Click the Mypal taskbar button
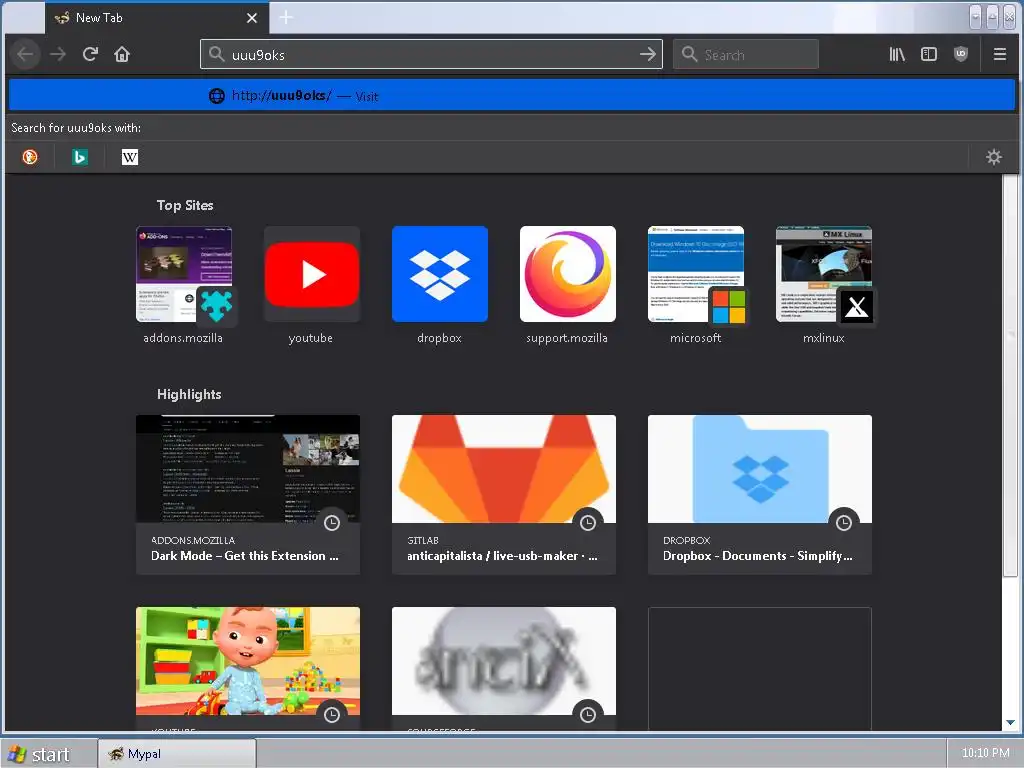Screen dimensions: 1024x768 pos(176,754)
